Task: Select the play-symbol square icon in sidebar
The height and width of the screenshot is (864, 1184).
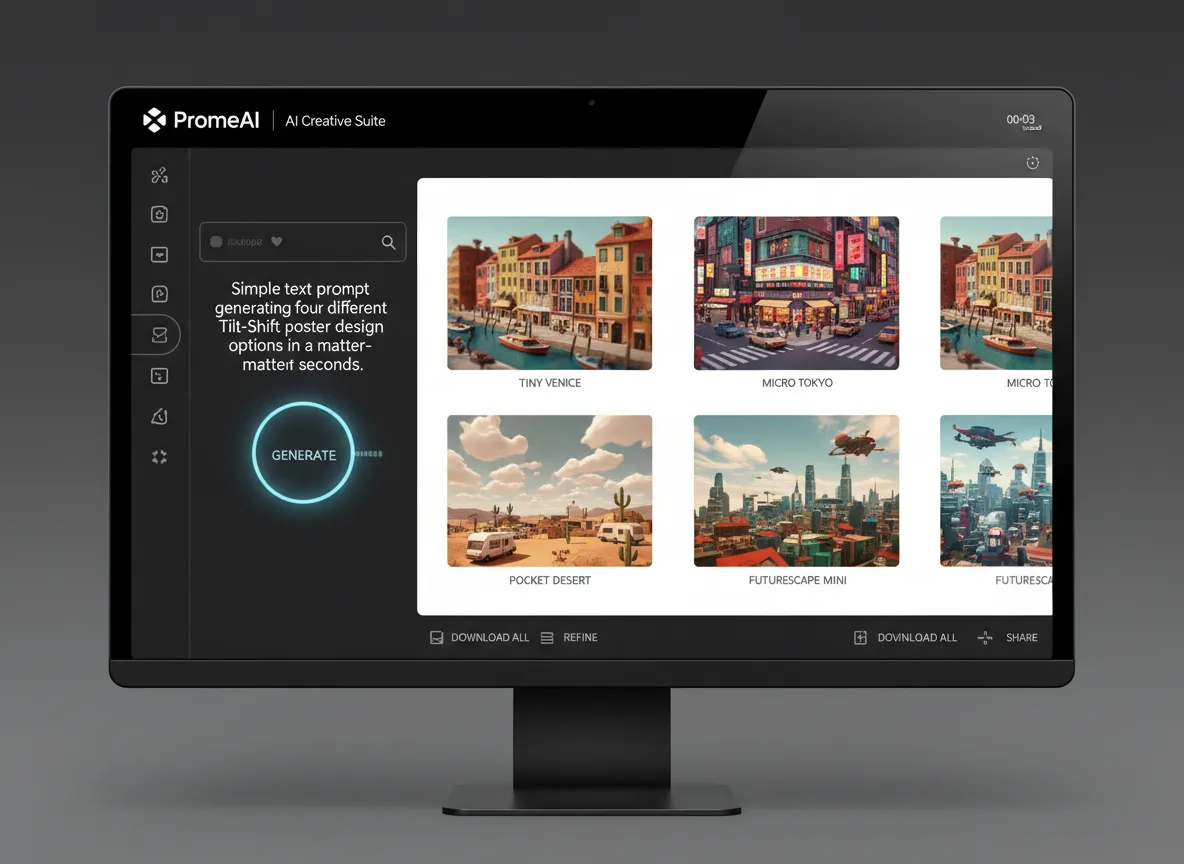Action: (x=159, y=294)
